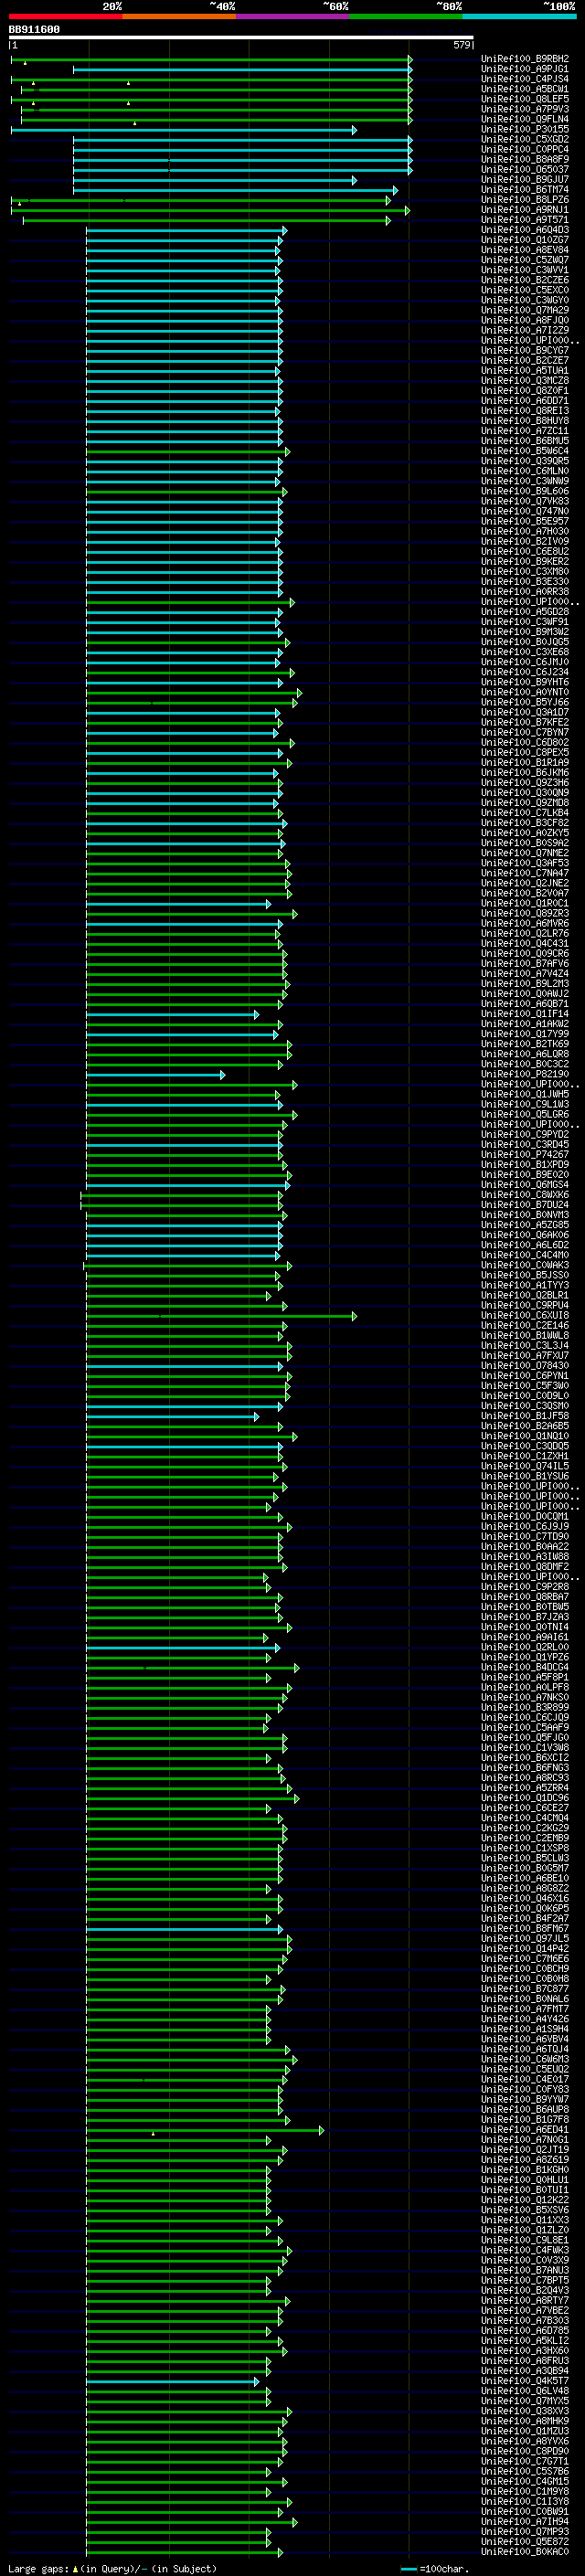Click the white query sequence bar
This screenshot has height=2576, width=585.
tap(241, 38)
